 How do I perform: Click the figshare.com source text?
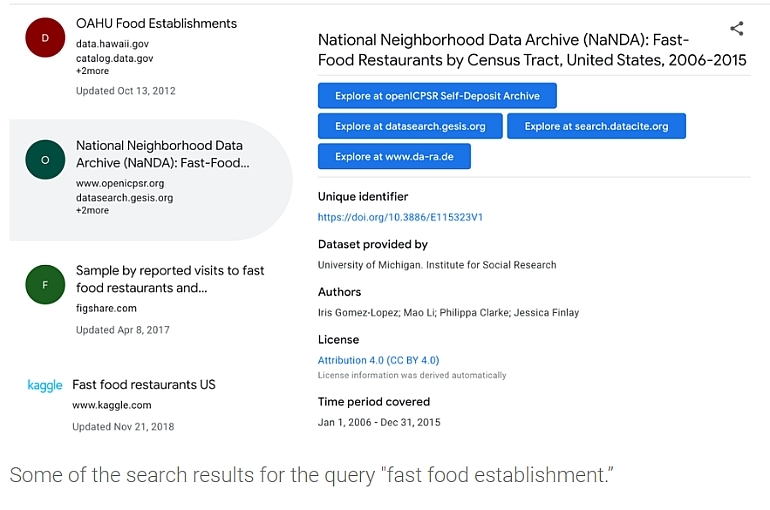pos(106,308)
